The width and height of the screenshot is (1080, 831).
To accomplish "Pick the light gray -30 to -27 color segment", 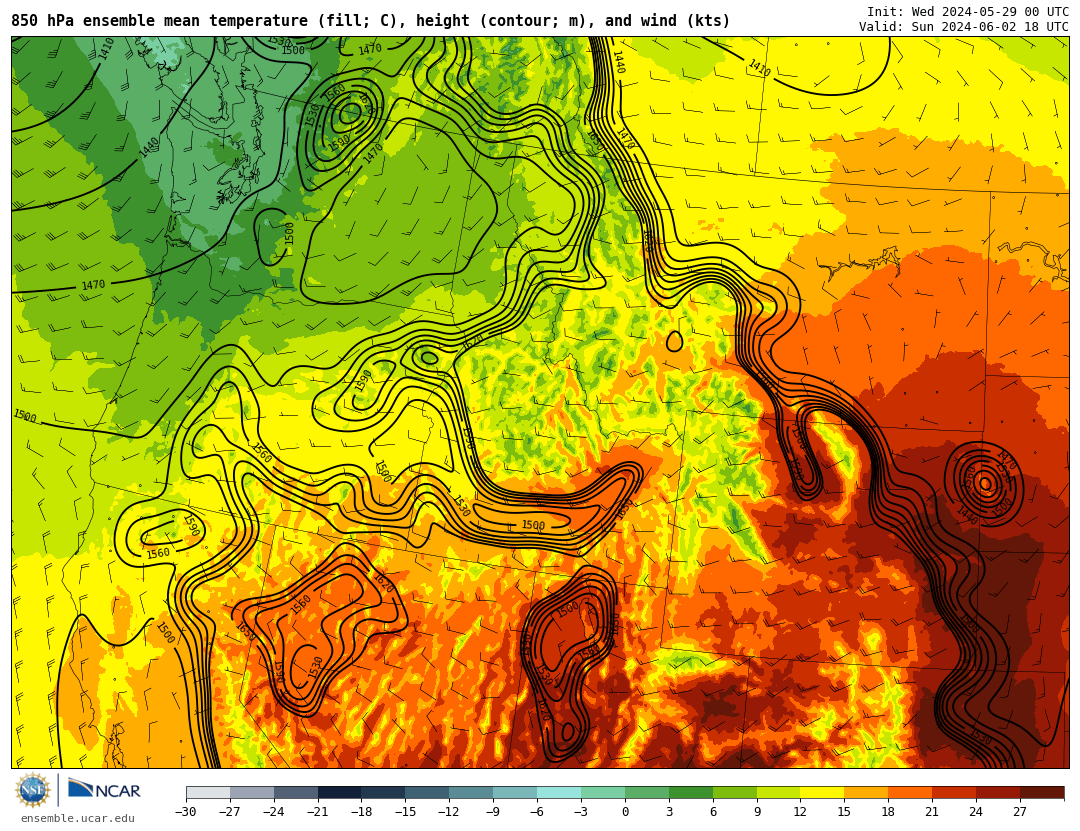I will pyautogui.click(x=208, y=792).
